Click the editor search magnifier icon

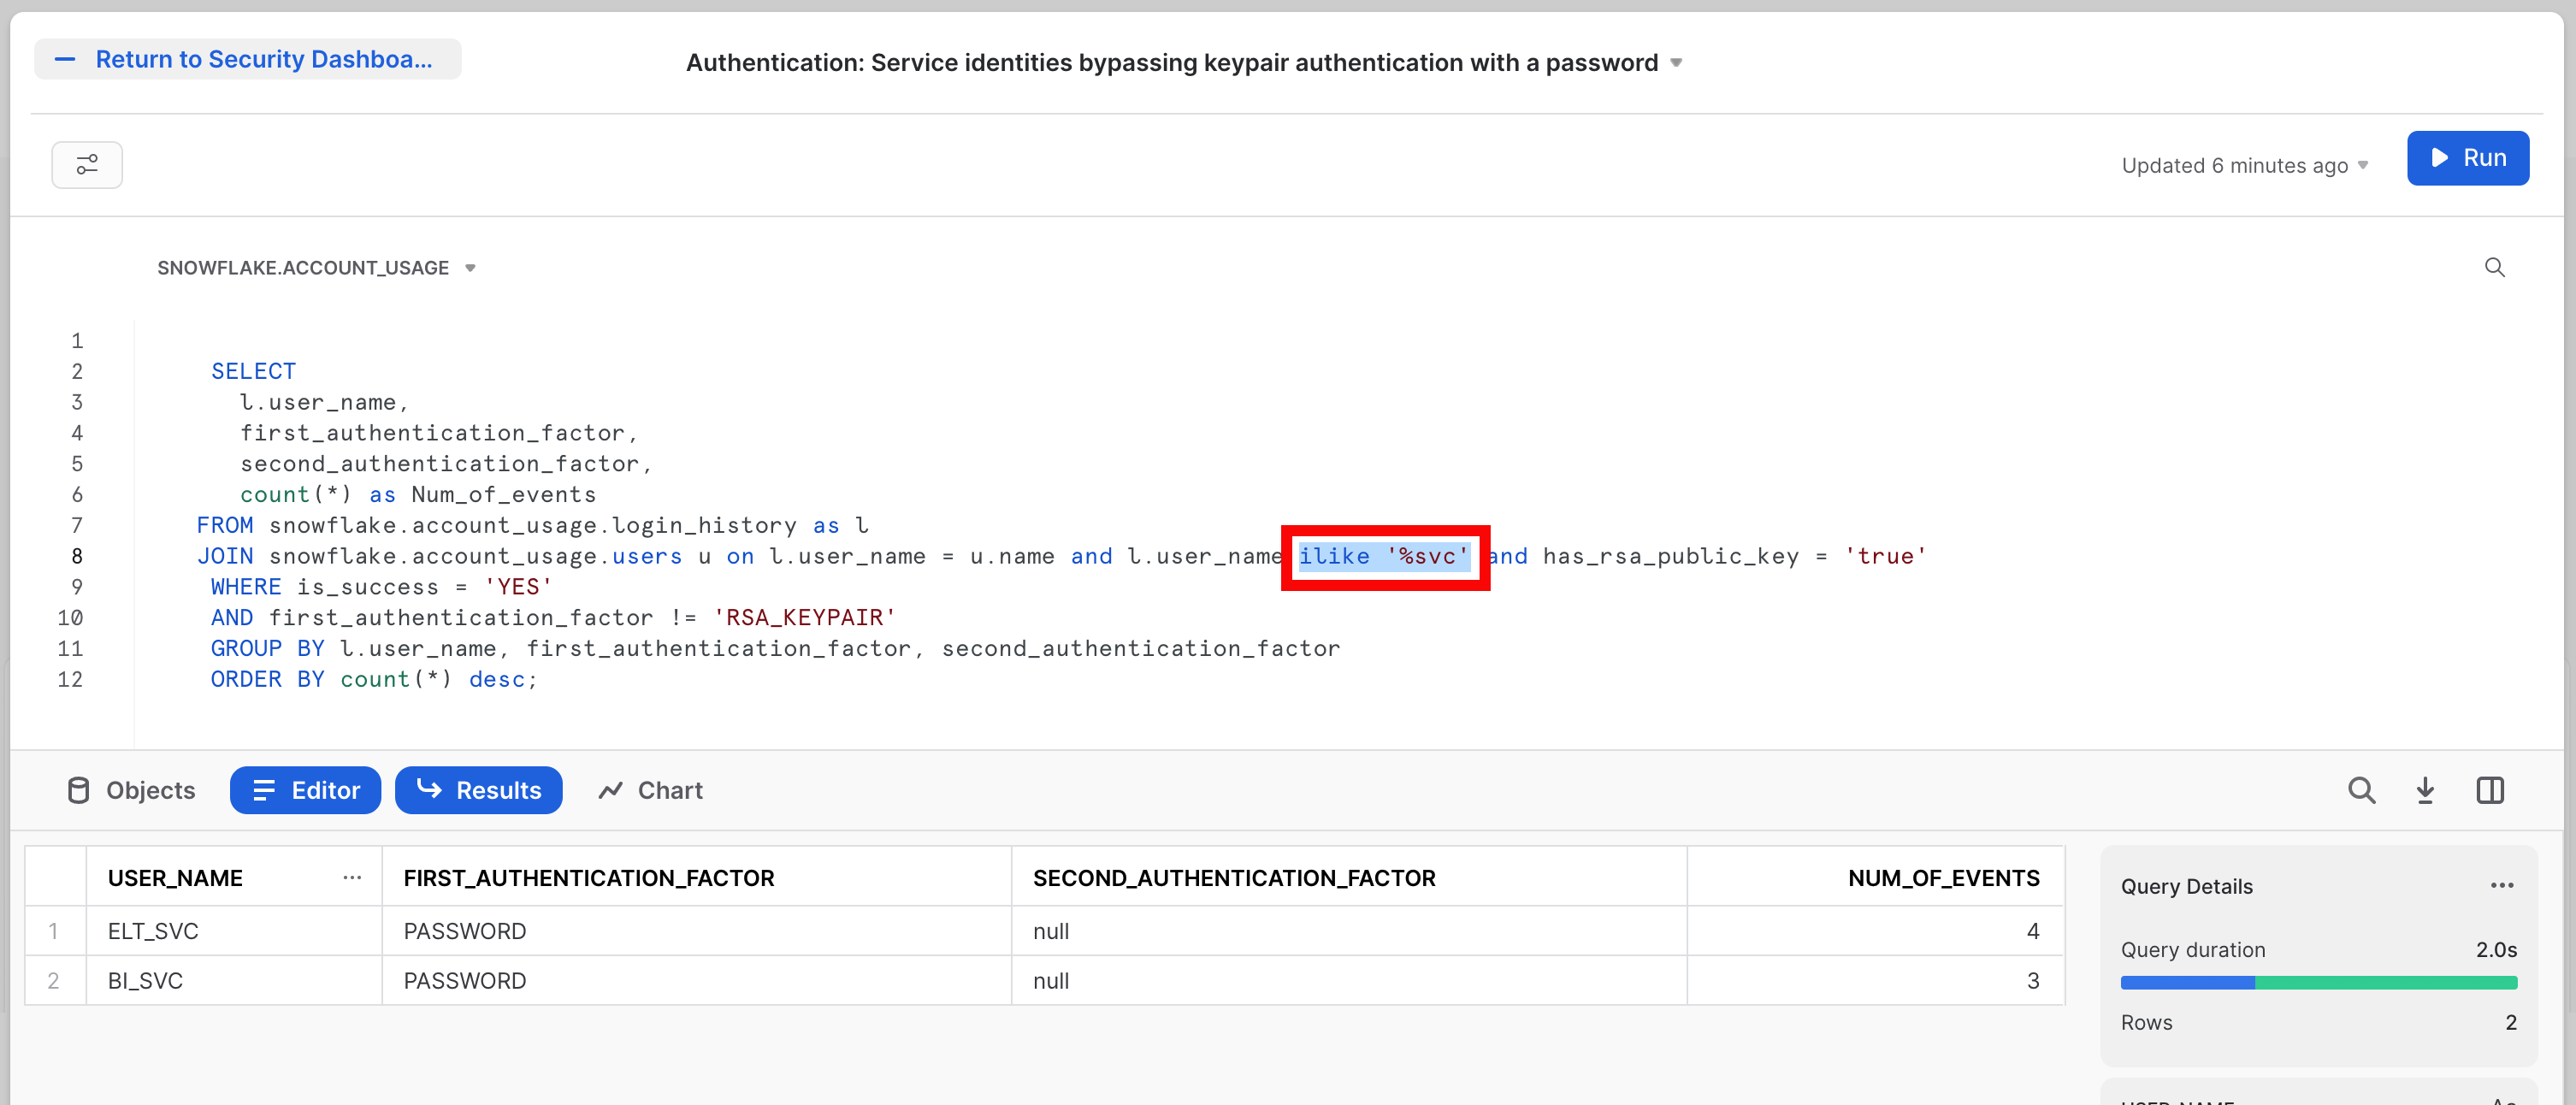2494,268
